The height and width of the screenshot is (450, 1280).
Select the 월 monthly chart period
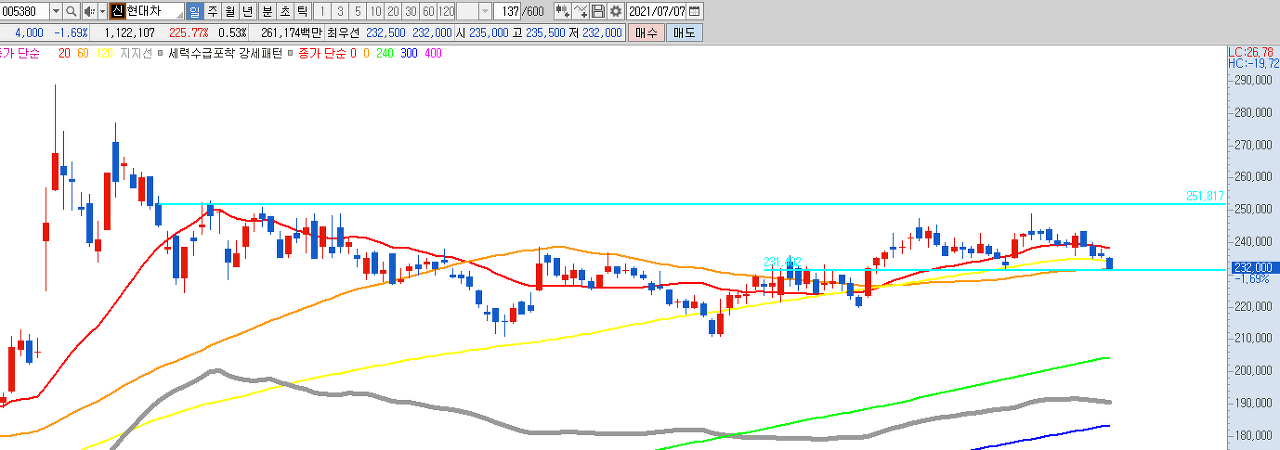coord(231,11)
